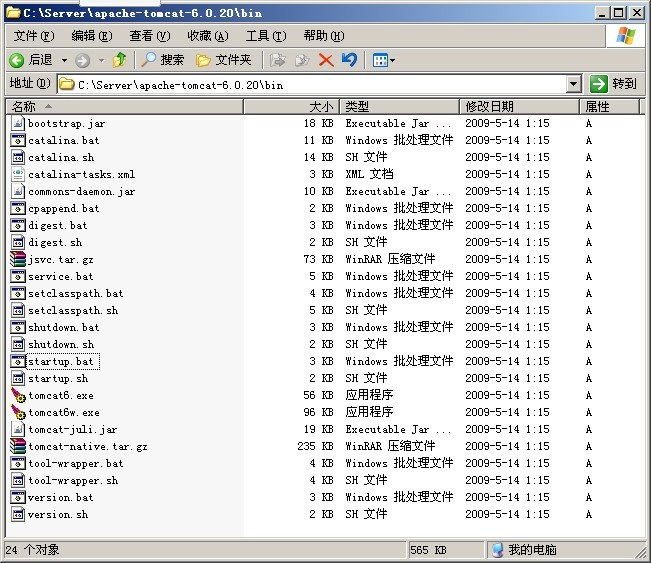The image size is (651, 563).
Task: Click the title bar folder icon
Action: pyautogui.click(x=13, y=13)
